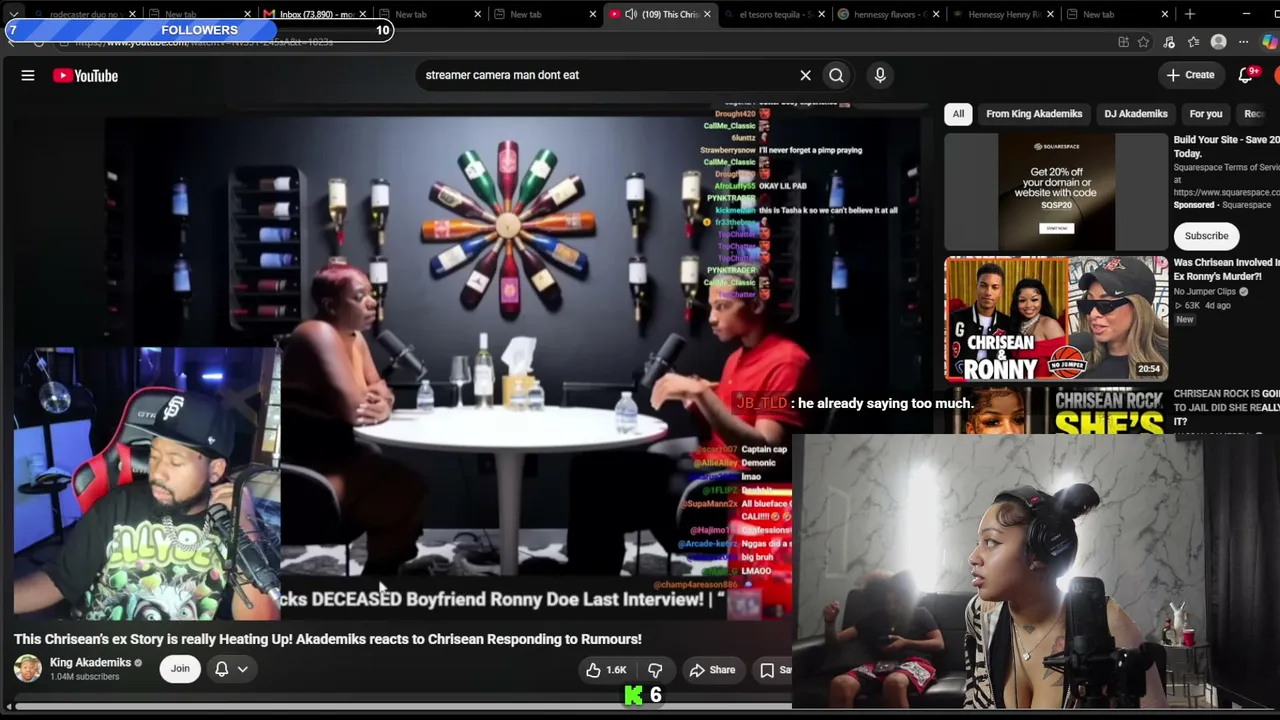This screenshot has width=1280, height=720.
Task: Select the DJ Akademiks chip
Action: 1136,114
